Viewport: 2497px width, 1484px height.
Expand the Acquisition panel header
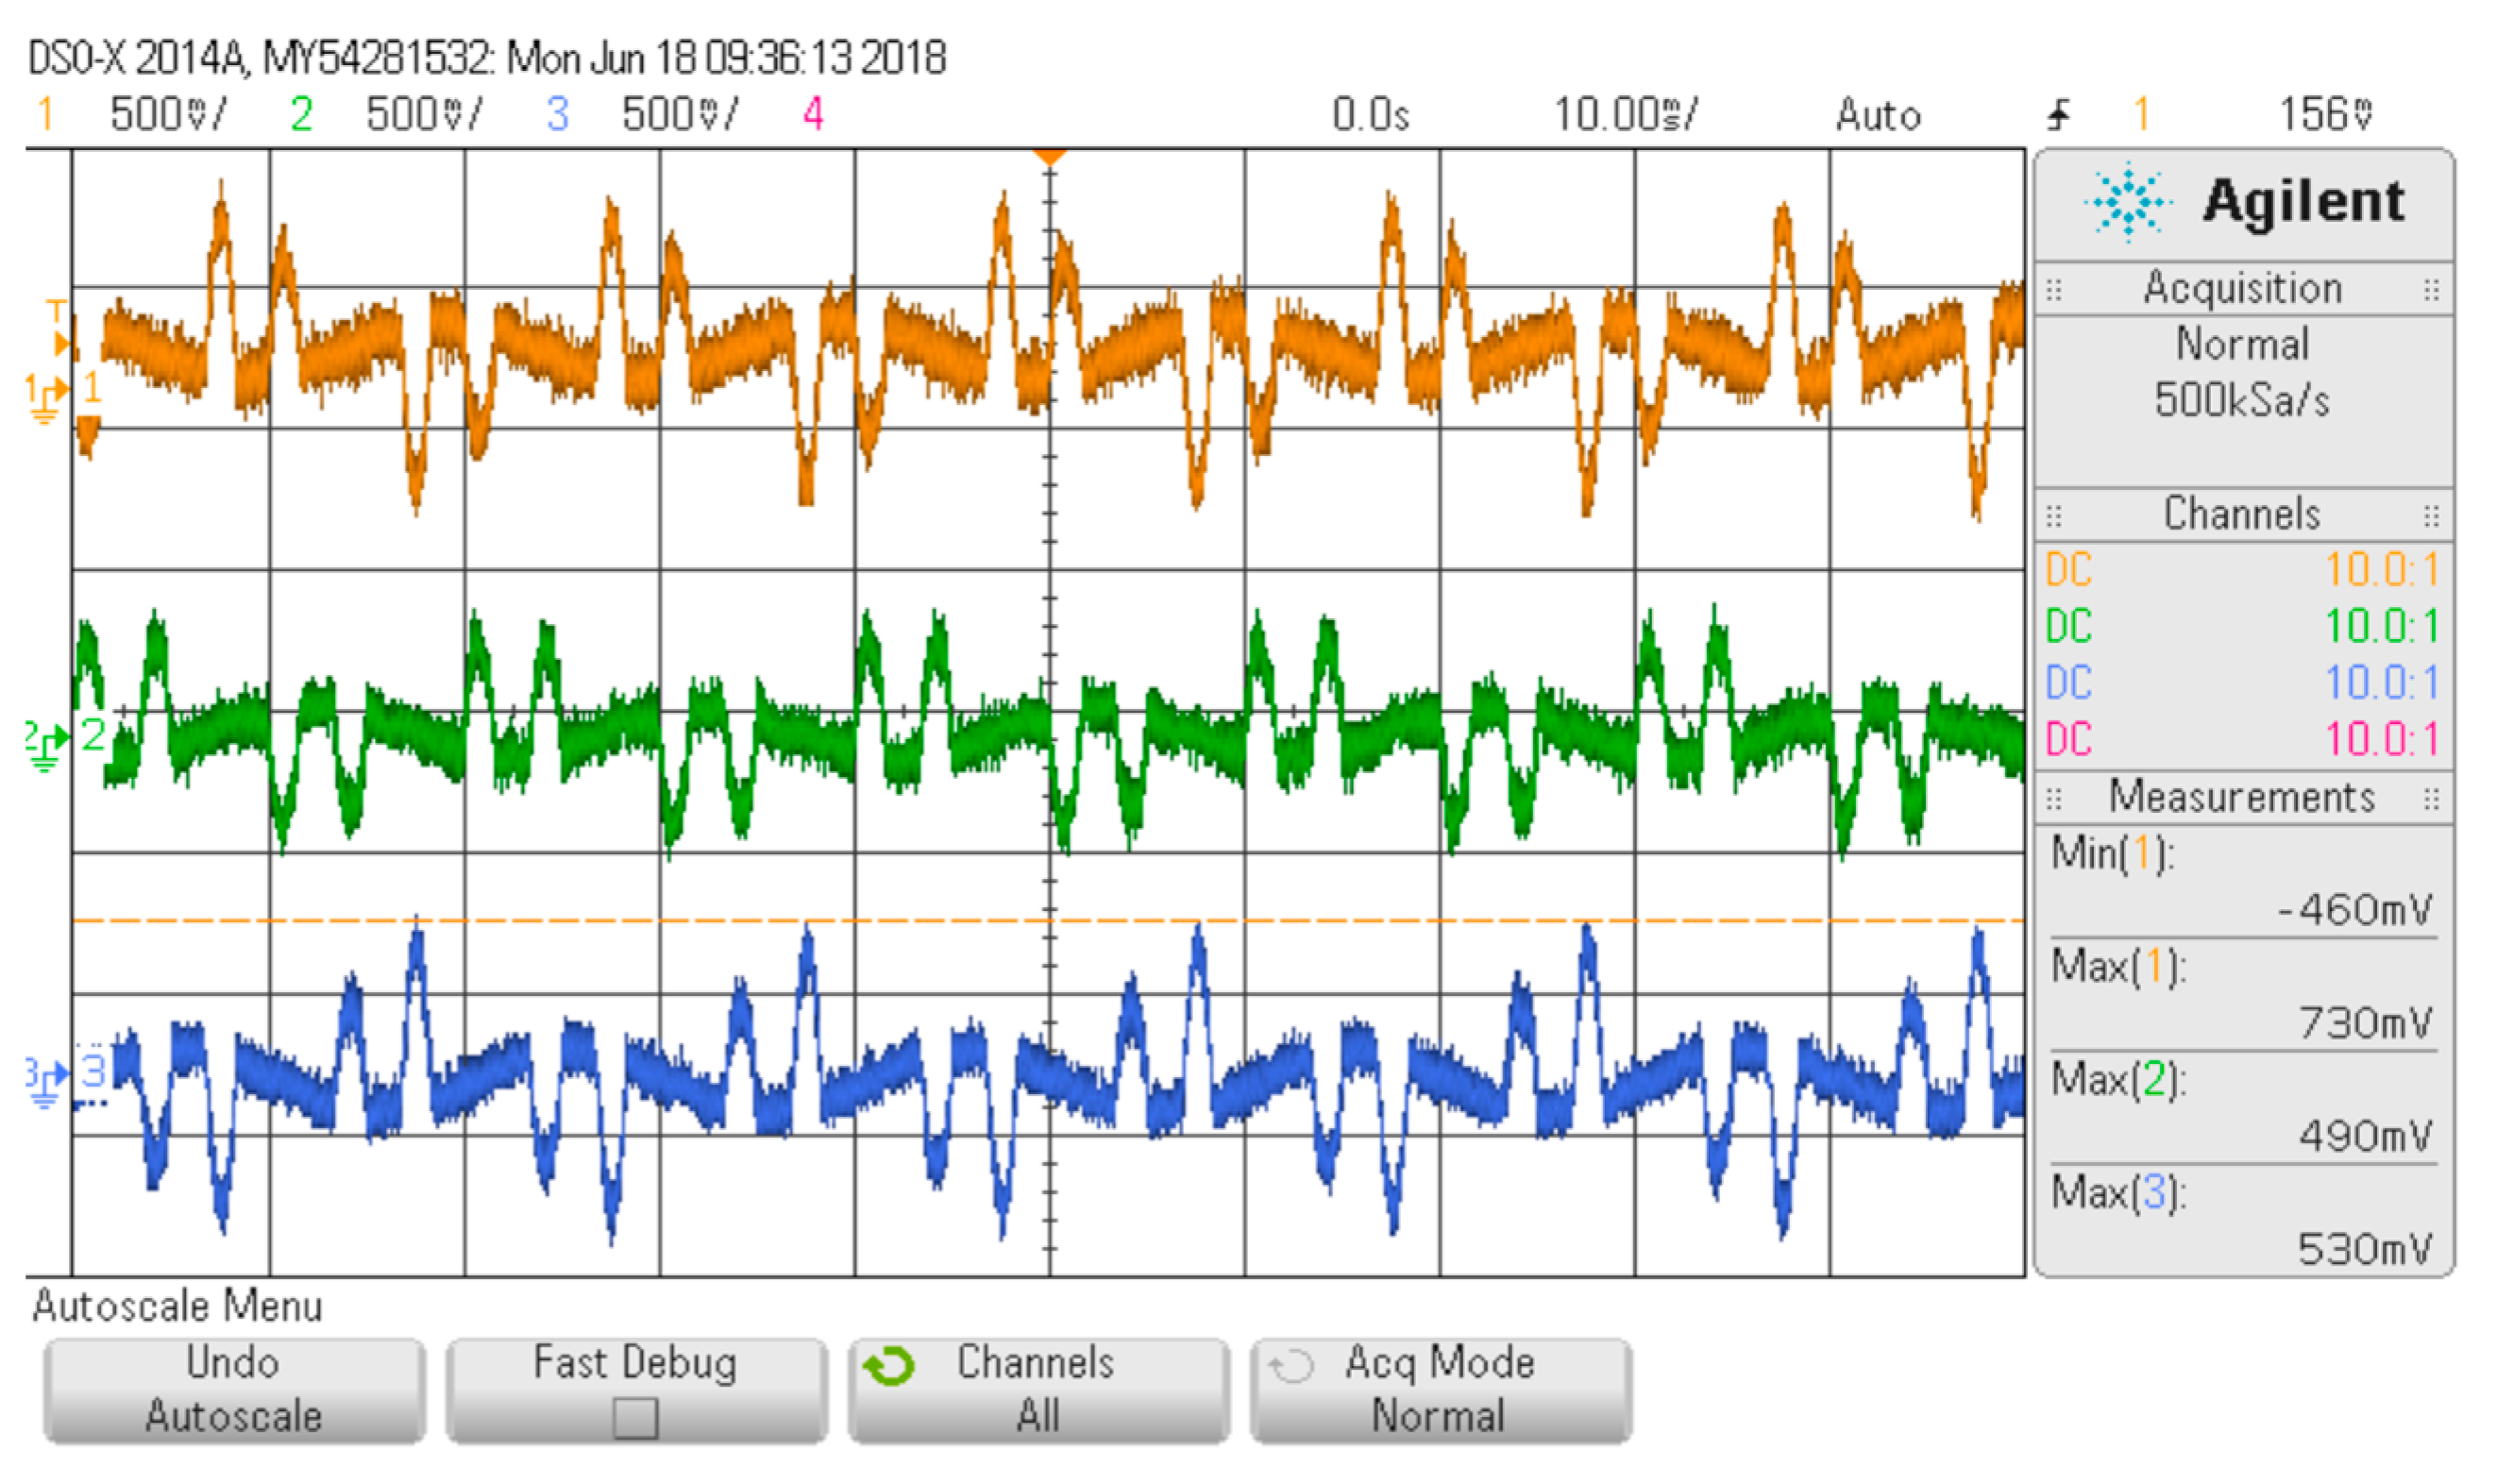(x=2242, y=289)
